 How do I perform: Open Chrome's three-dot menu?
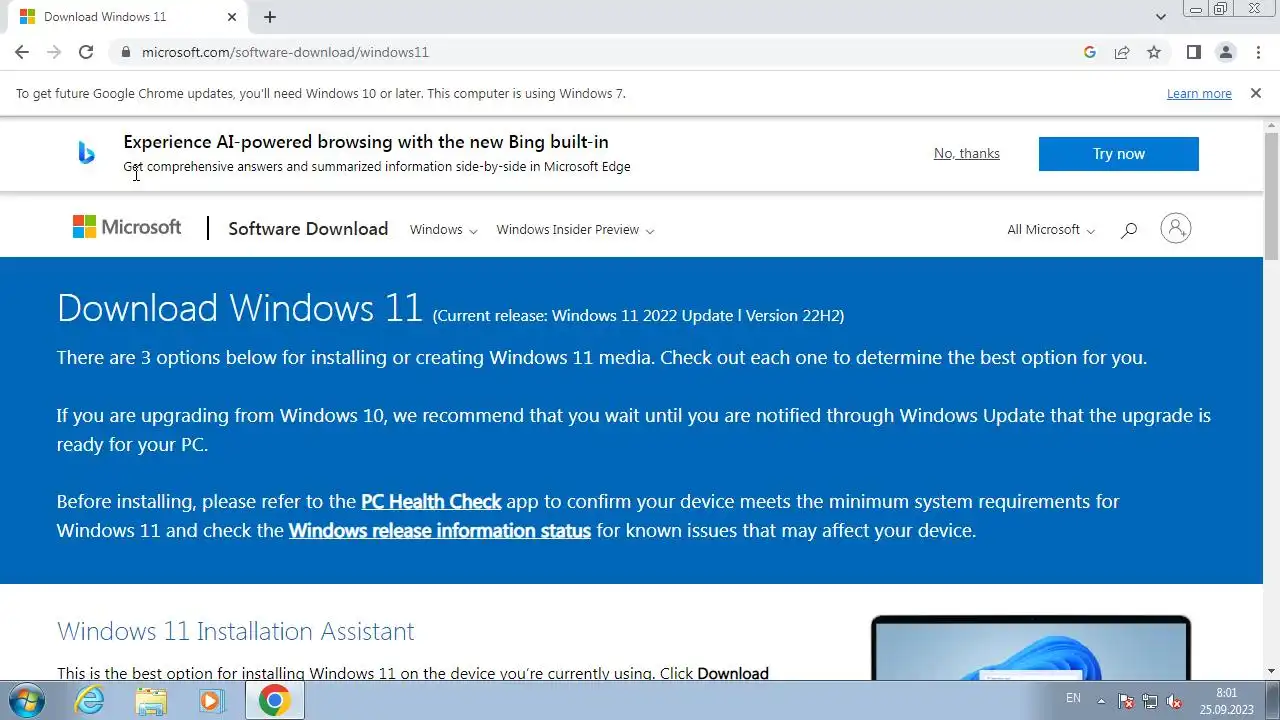pos(1258,52)
